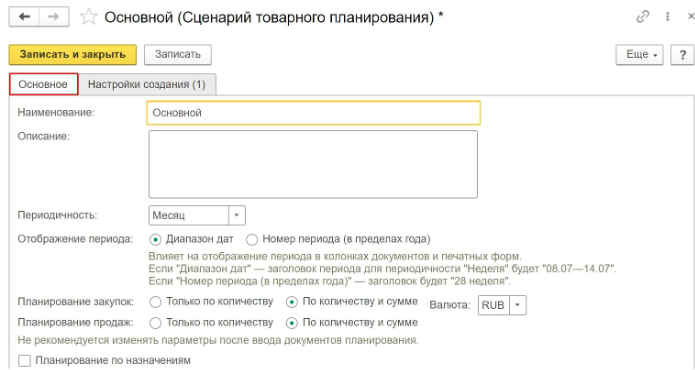Switch to the Основное tab
The image size is (695, 370).
pyautogui.click(x=43, y=84)
